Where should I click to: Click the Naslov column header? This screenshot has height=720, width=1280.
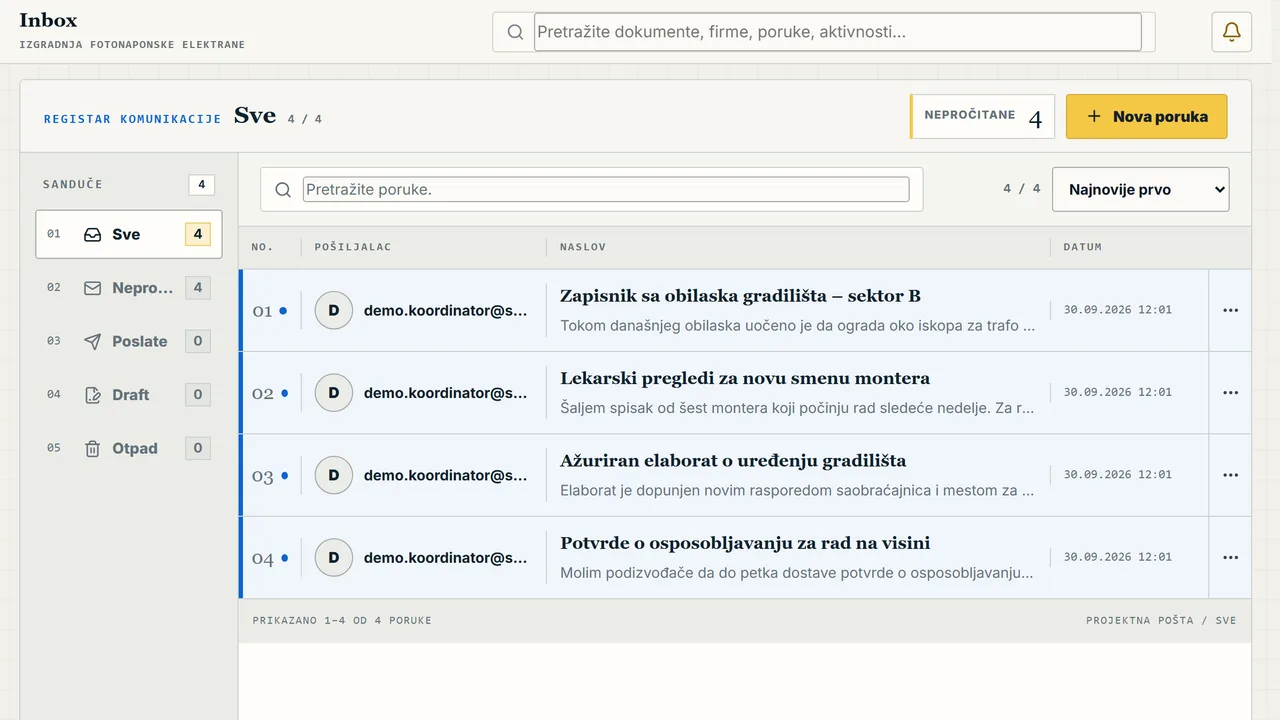583,247
